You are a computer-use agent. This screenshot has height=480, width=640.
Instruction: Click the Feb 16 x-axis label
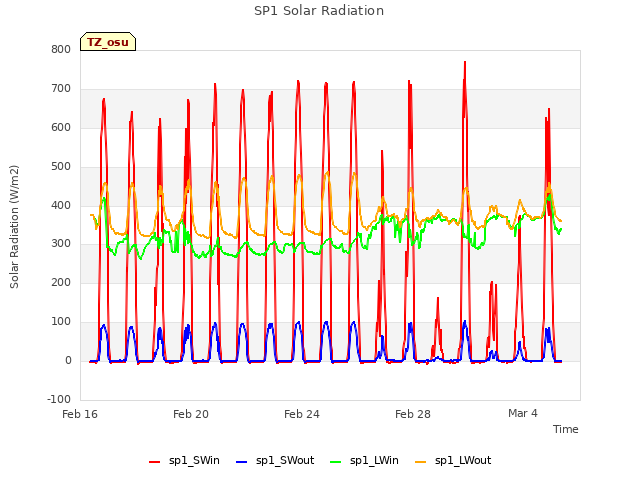point(80,414)
